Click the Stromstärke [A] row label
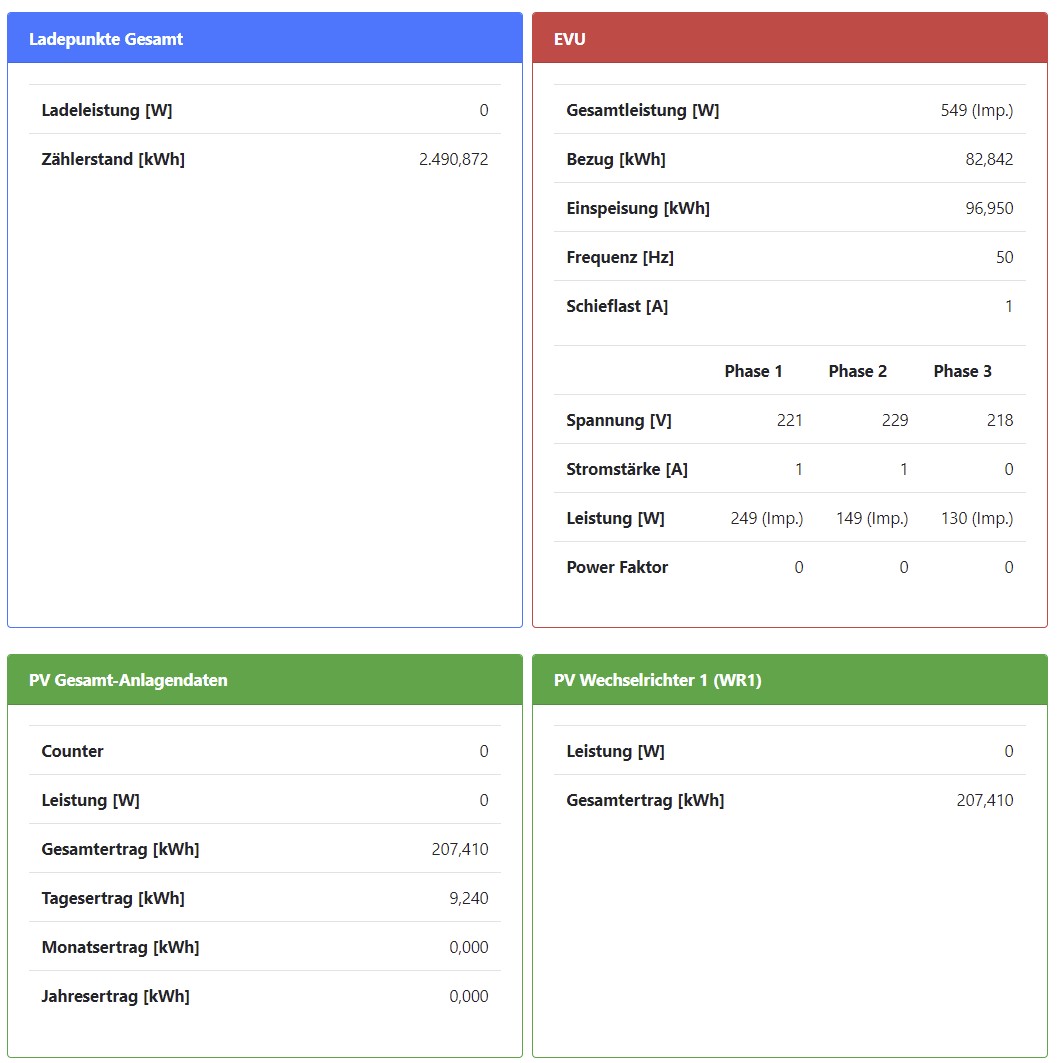This screenshot has height=1063, width=1062. (627, 469)
